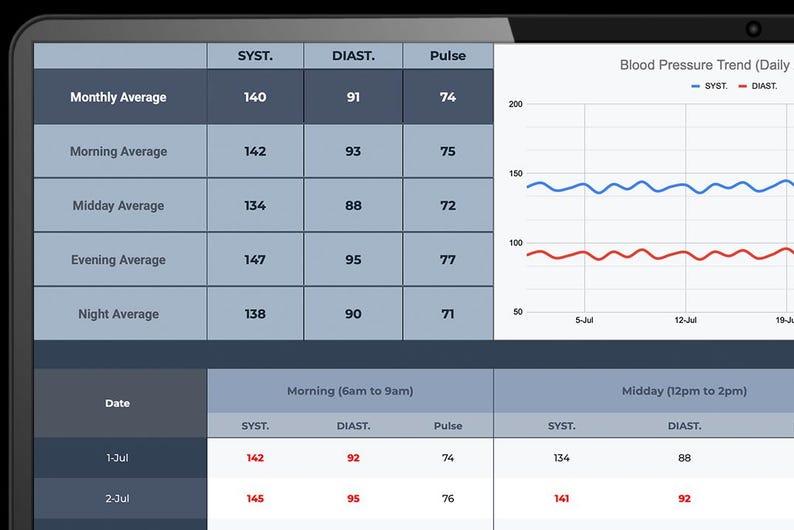Image resolution: width=794 pixels, height=530 pixels.
Task: Select Monthly Average pulse value 74
Action: 448,97
